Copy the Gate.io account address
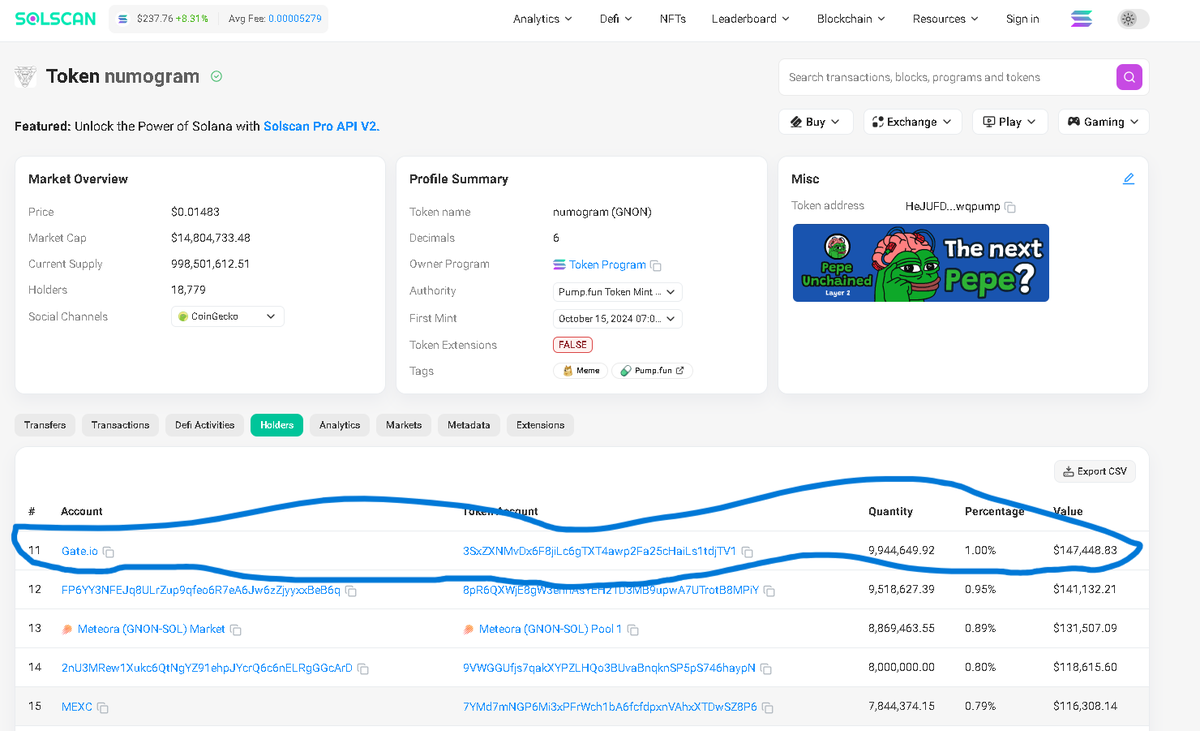Viewport: 1200px width, 731px height. tap(108, 552)
